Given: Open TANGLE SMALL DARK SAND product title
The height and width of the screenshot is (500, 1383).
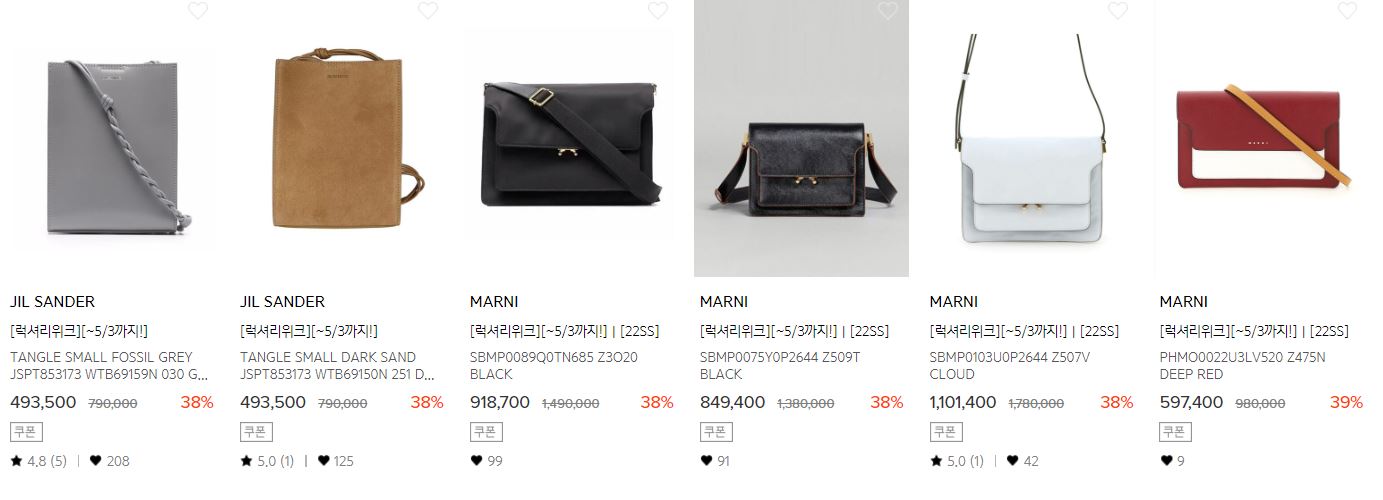Looking at the screenshot, I should tap(338, 366).
